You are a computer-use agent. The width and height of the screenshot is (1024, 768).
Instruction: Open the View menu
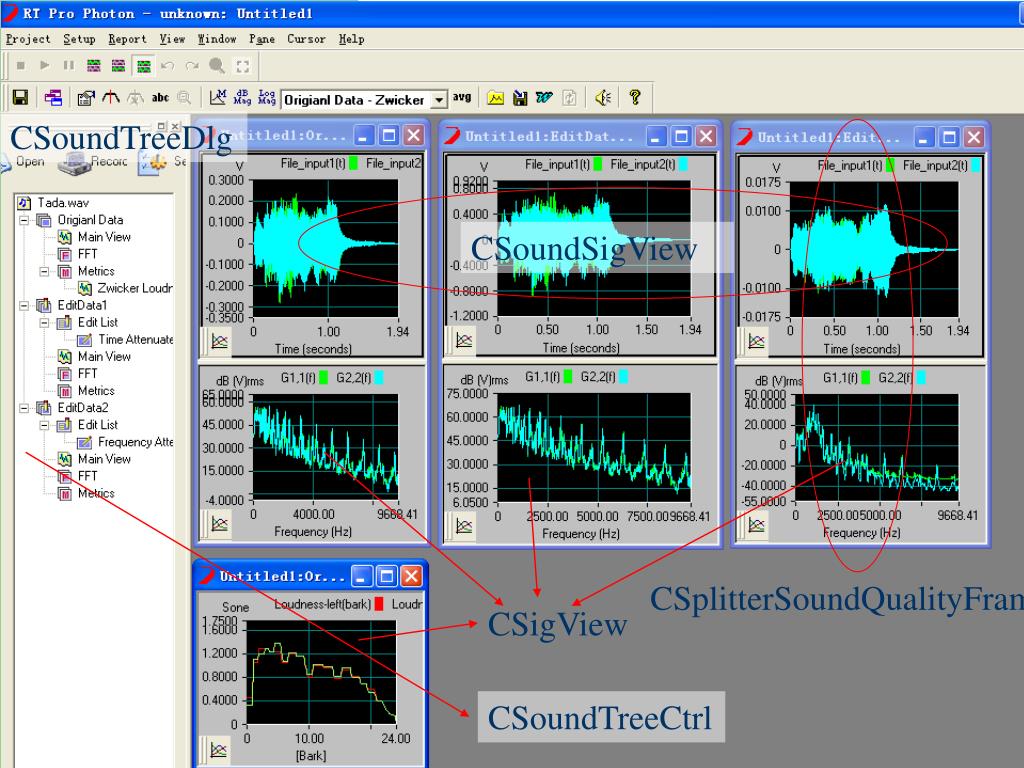pyautogui.click(x=172, y=39)
